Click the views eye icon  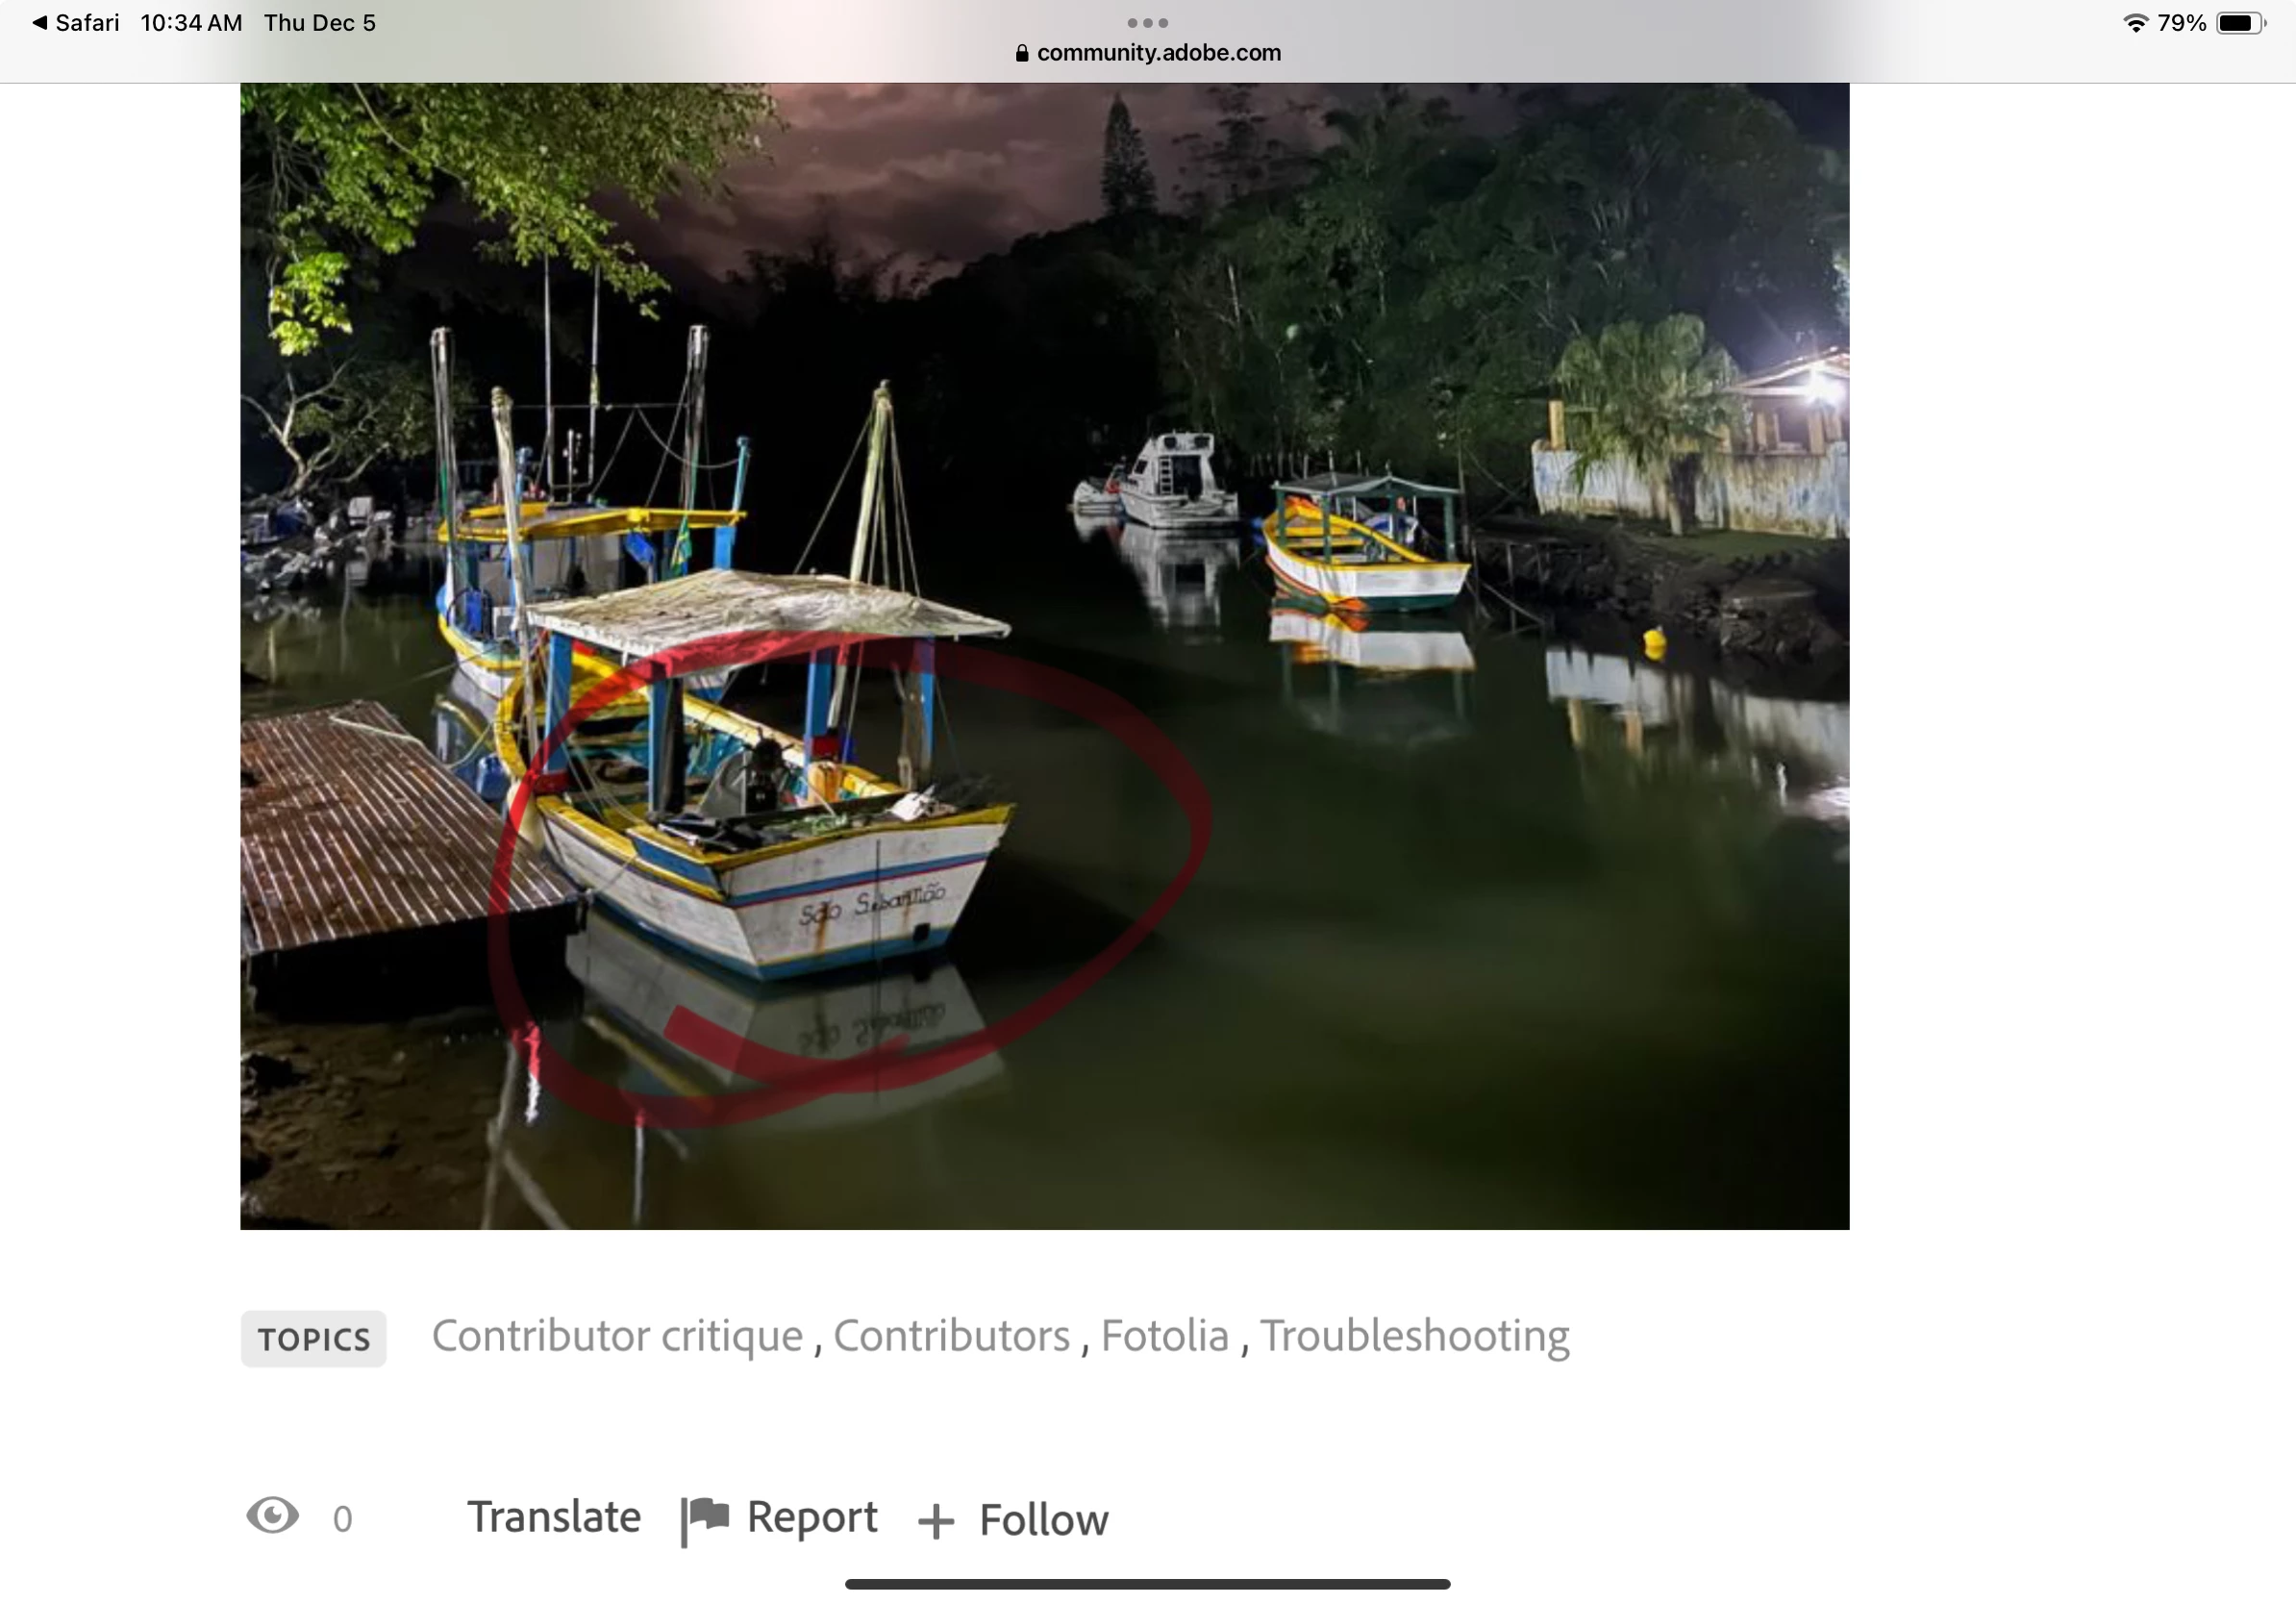[x=272, y=1516]
